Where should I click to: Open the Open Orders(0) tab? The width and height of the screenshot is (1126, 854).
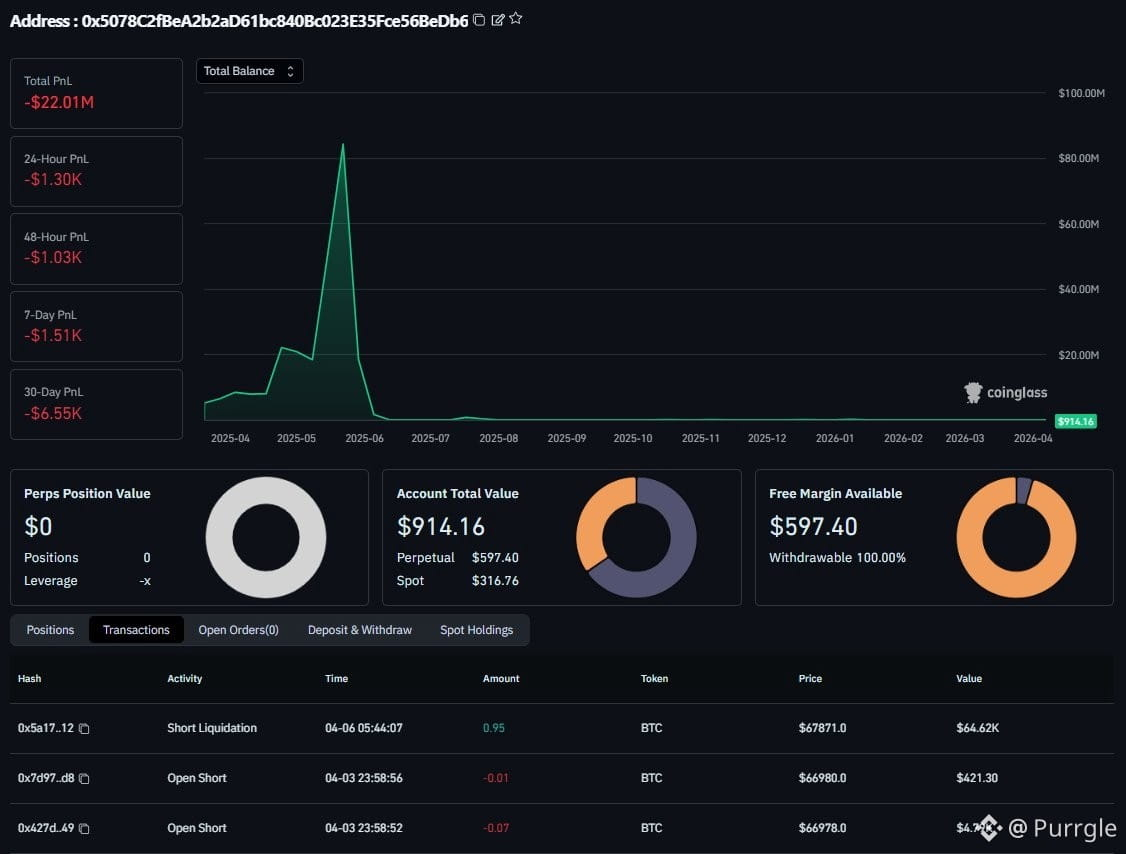click(x=238, y=630)
